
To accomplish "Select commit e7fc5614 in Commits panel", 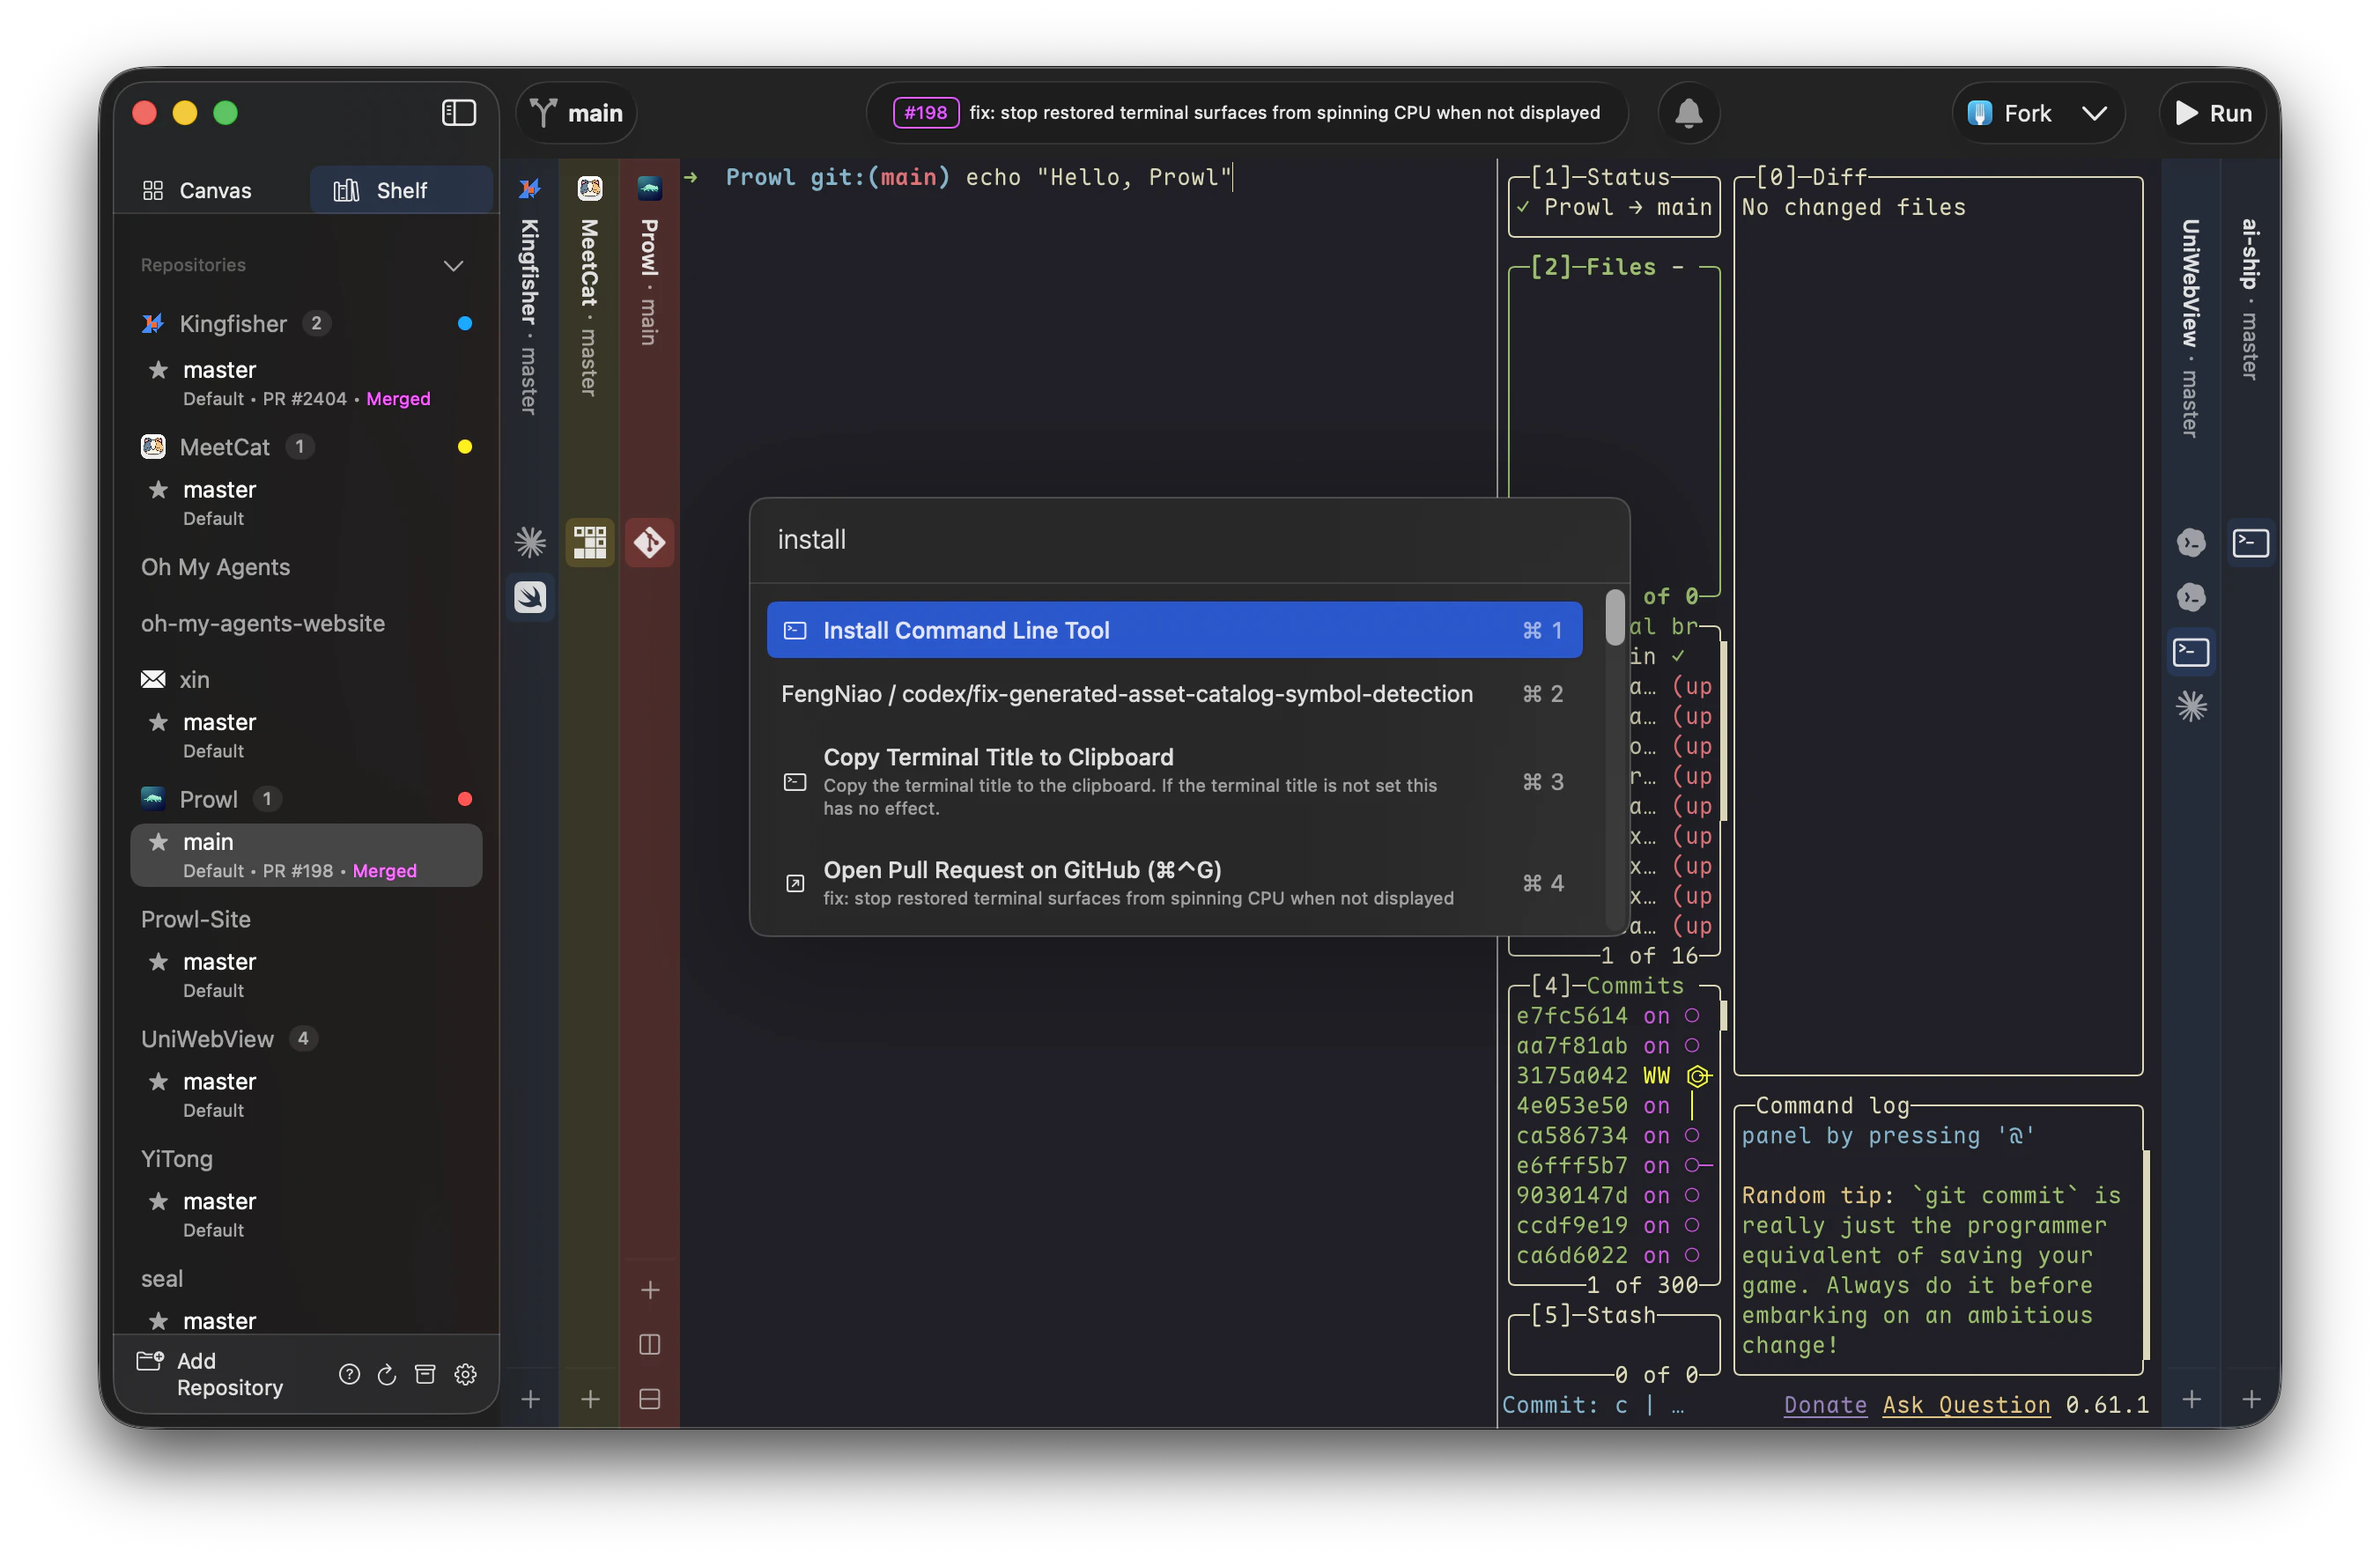I will click(x=1609, y=1015).
